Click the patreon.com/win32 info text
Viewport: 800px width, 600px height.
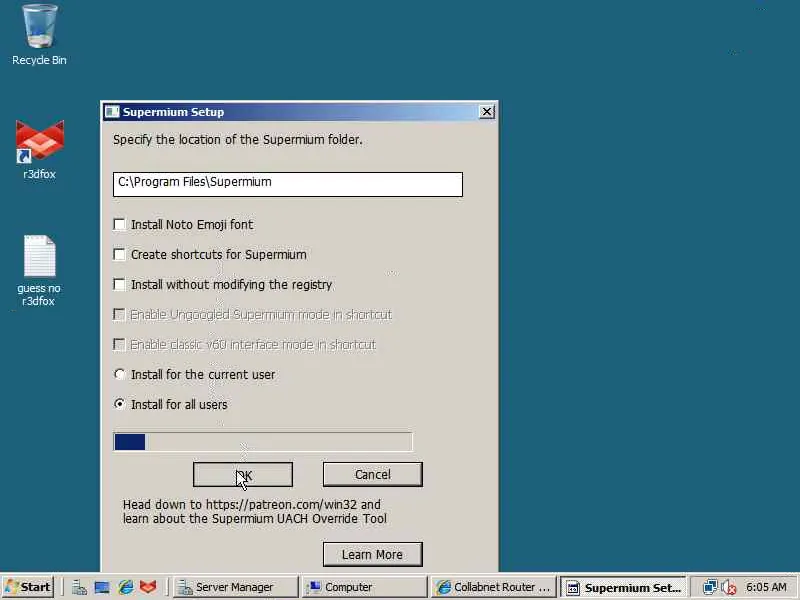pos(255,512)
